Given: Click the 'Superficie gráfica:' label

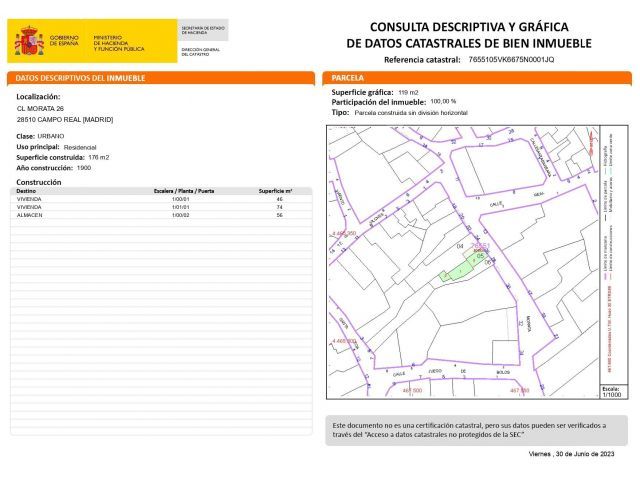Looking at the screenshot, I should coord(362,92).
